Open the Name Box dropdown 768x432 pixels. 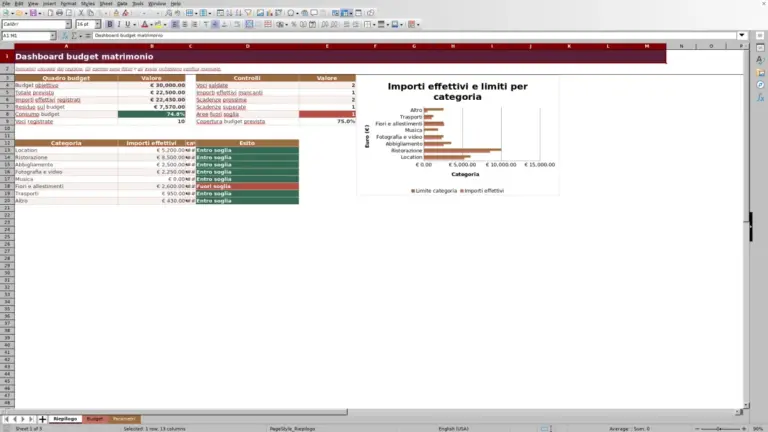click(52, 36)
